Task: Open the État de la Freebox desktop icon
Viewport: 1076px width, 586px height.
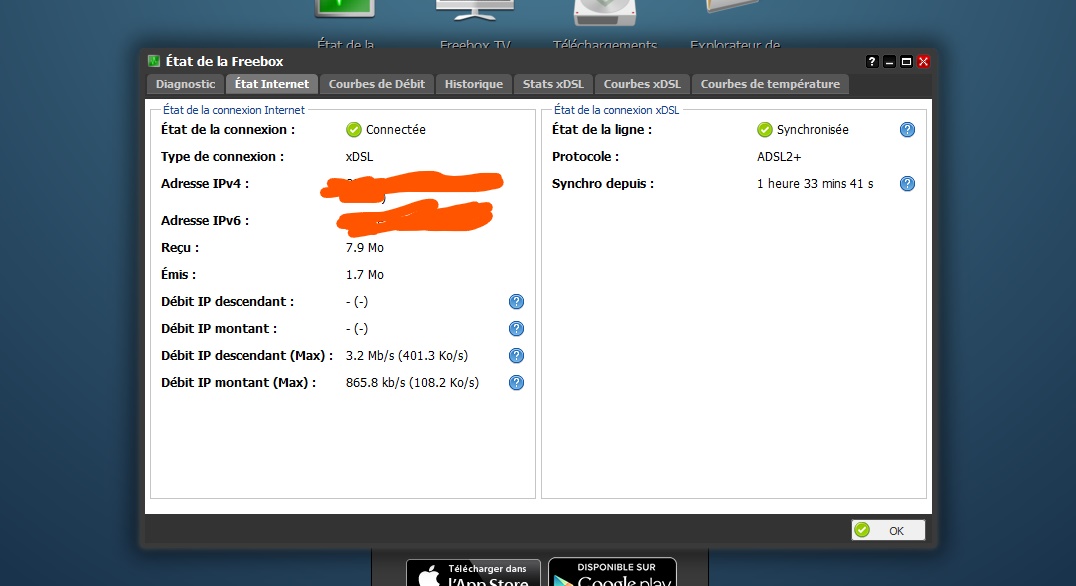Action: click(344, 25)
